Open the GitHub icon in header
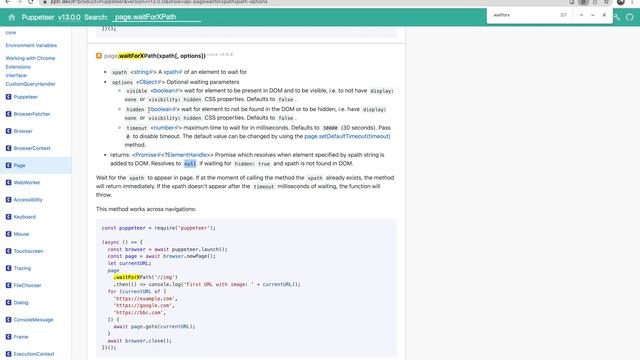Image resolution: width=640 pixels, height=360 pixels. pos(630,17)
